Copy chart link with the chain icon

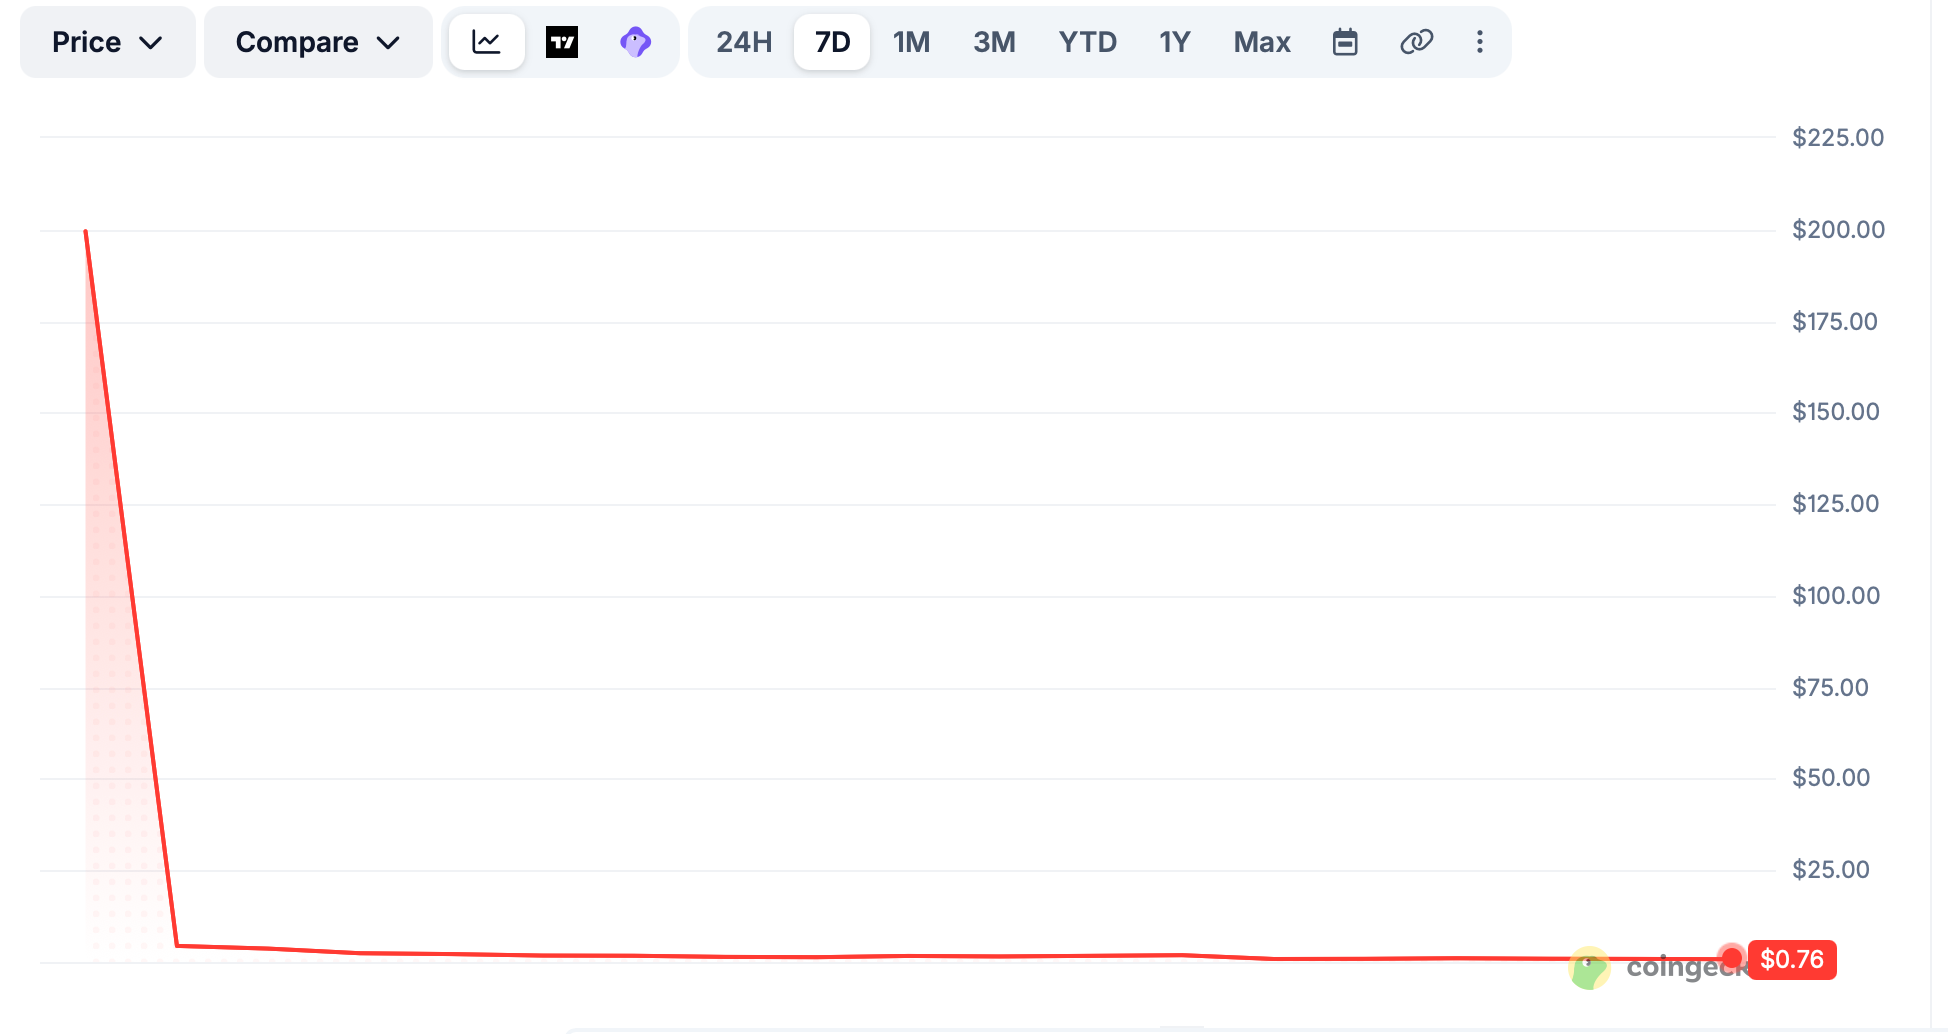[1416, 42]
